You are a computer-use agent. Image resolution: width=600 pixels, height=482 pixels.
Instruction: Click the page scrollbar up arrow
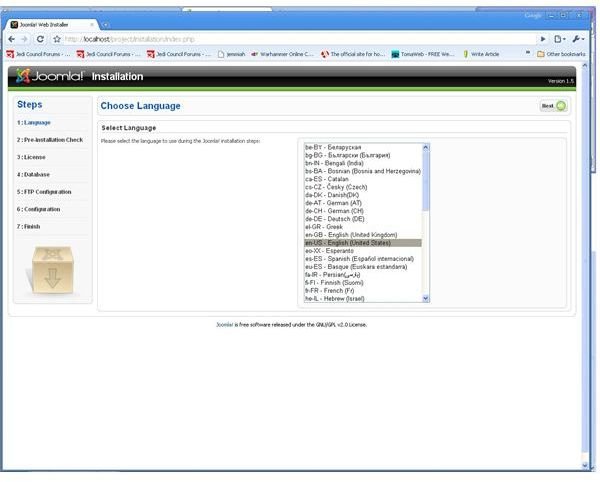pyautogui.click(x=585, y=66)
